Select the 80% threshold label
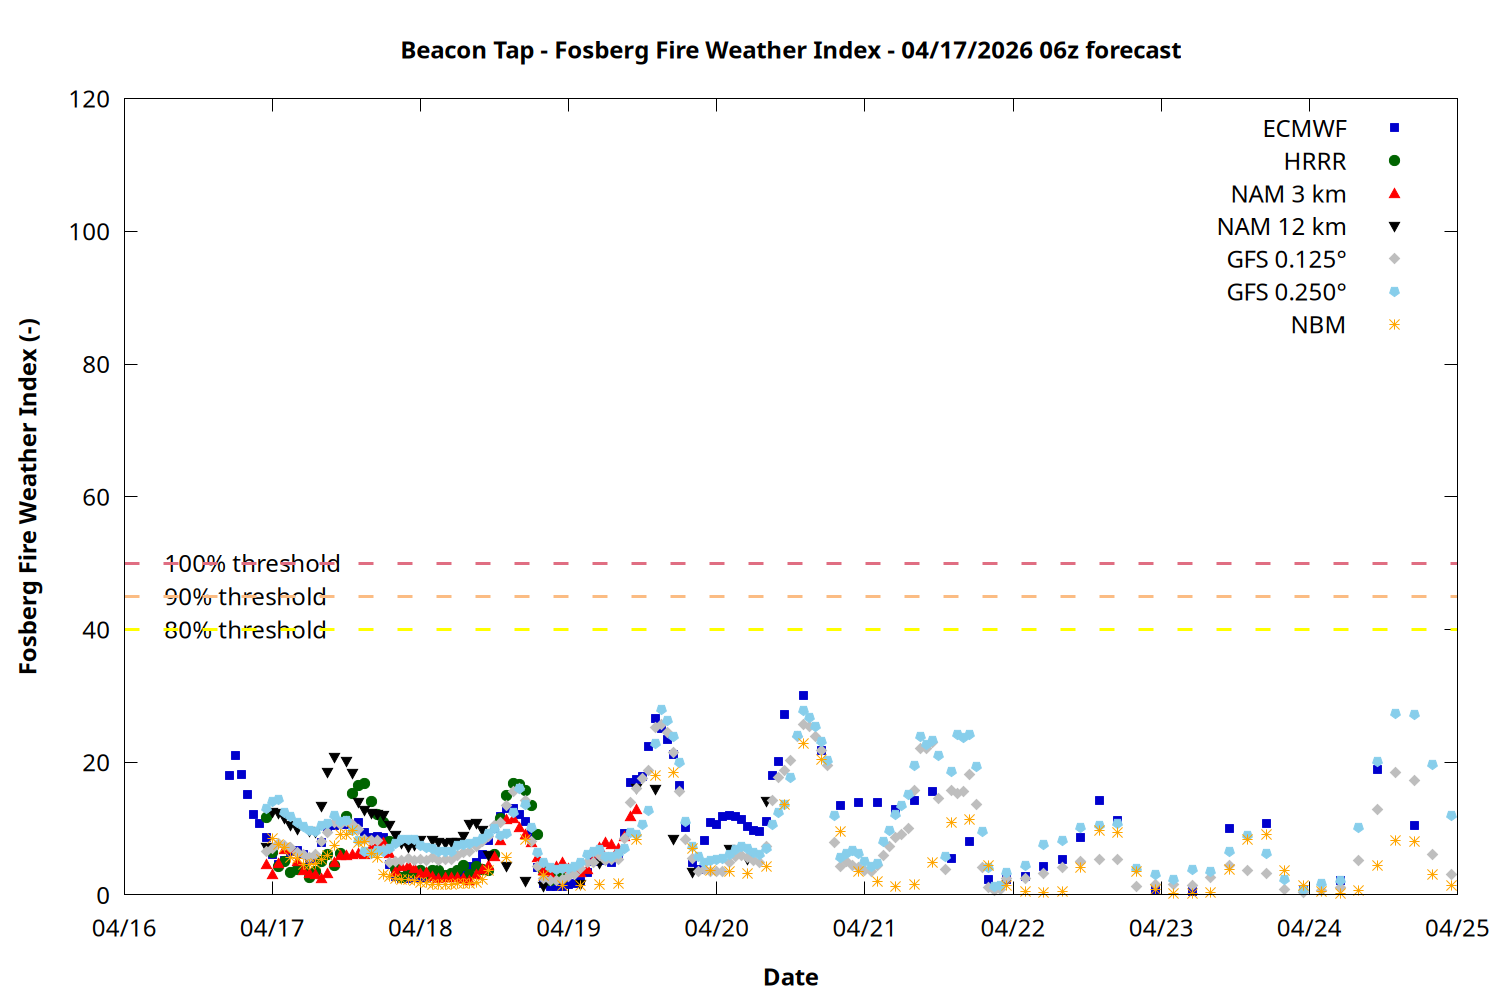This screenshot has width=1500, height=1000. (x=245, y=630)
